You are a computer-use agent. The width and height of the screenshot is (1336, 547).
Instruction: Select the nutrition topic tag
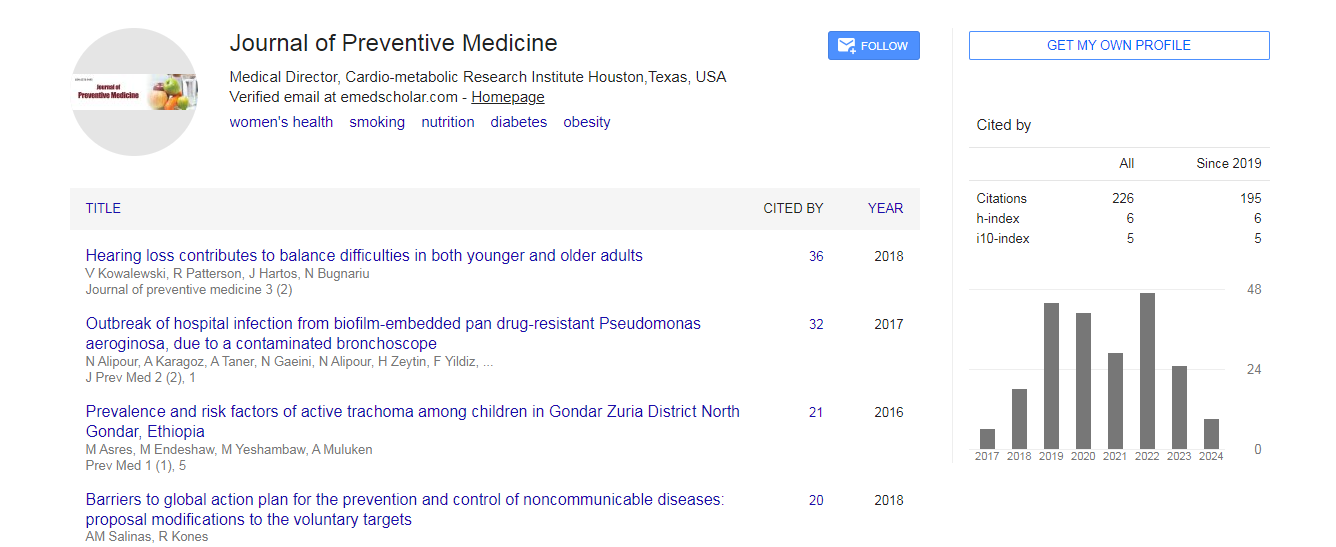tap(447, 122)
